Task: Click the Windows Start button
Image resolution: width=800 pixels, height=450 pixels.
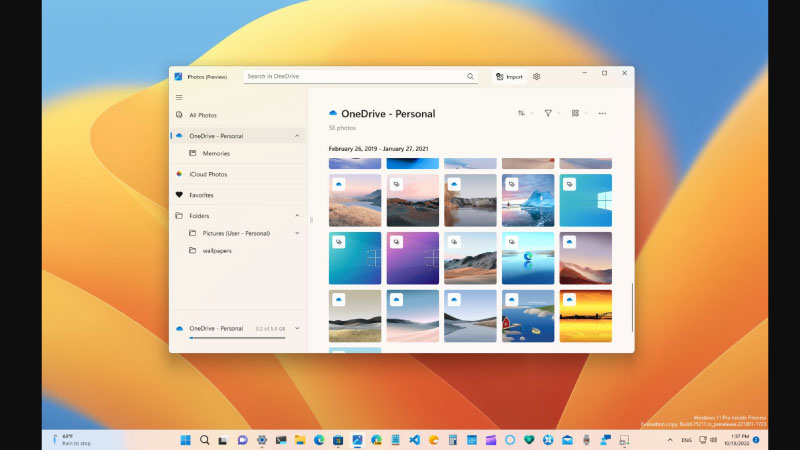Action: (x=185, y=440)
